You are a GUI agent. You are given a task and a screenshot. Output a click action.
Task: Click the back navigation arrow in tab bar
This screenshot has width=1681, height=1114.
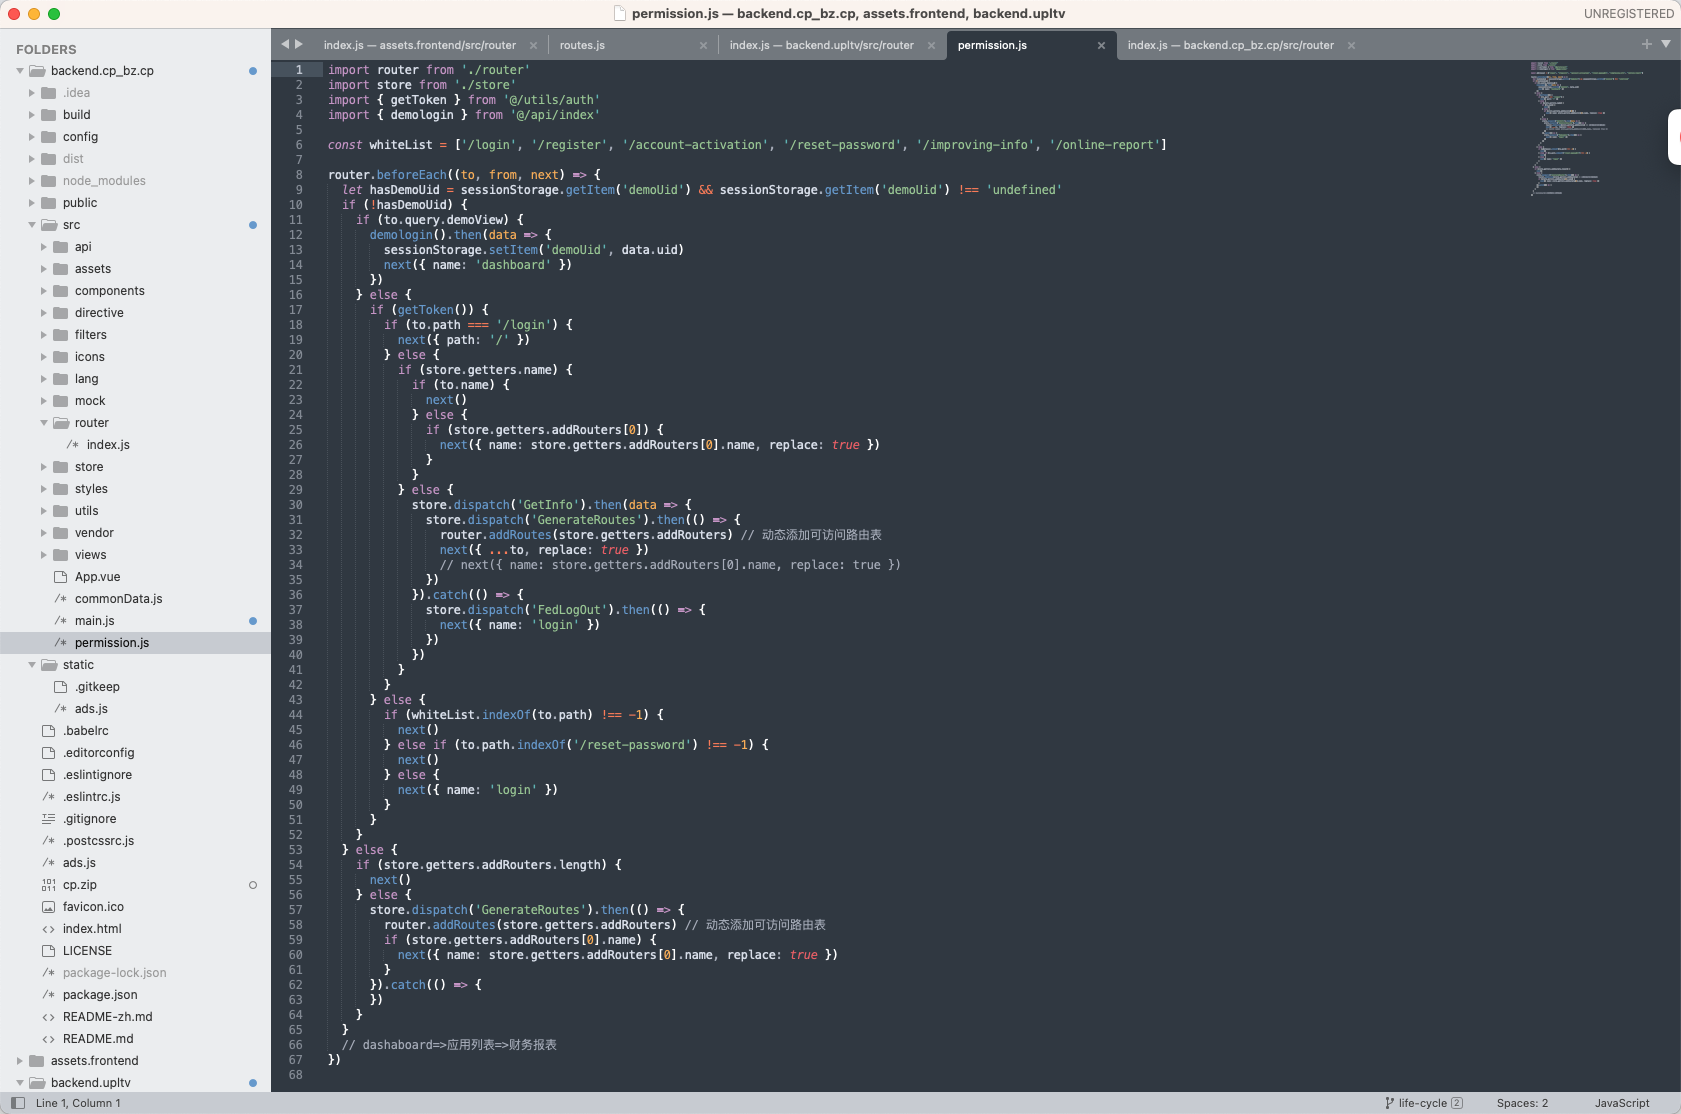(x=285, y=44)
